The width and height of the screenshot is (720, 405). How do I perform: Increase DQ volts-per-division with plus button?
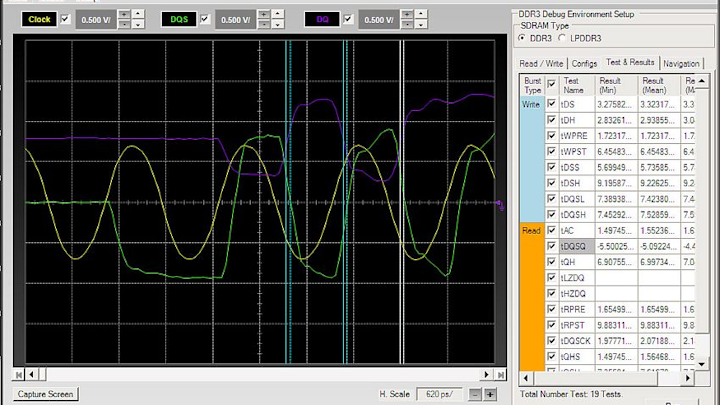click(x=407, y=14)
